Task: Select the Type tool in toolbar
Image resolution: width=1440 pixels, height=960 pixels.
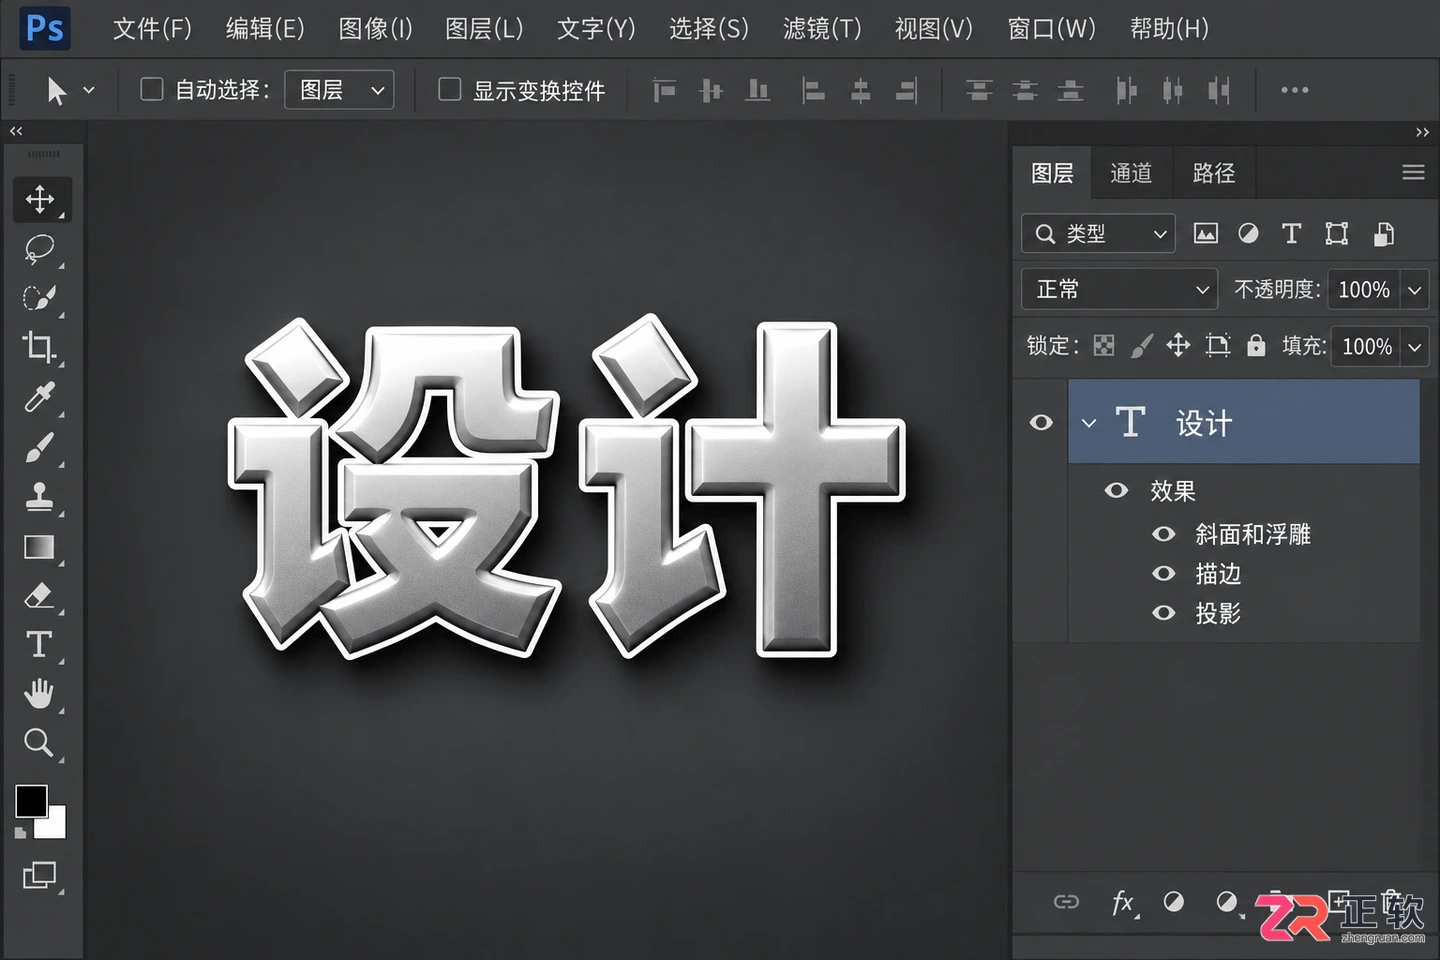Action: coord(39,644)
